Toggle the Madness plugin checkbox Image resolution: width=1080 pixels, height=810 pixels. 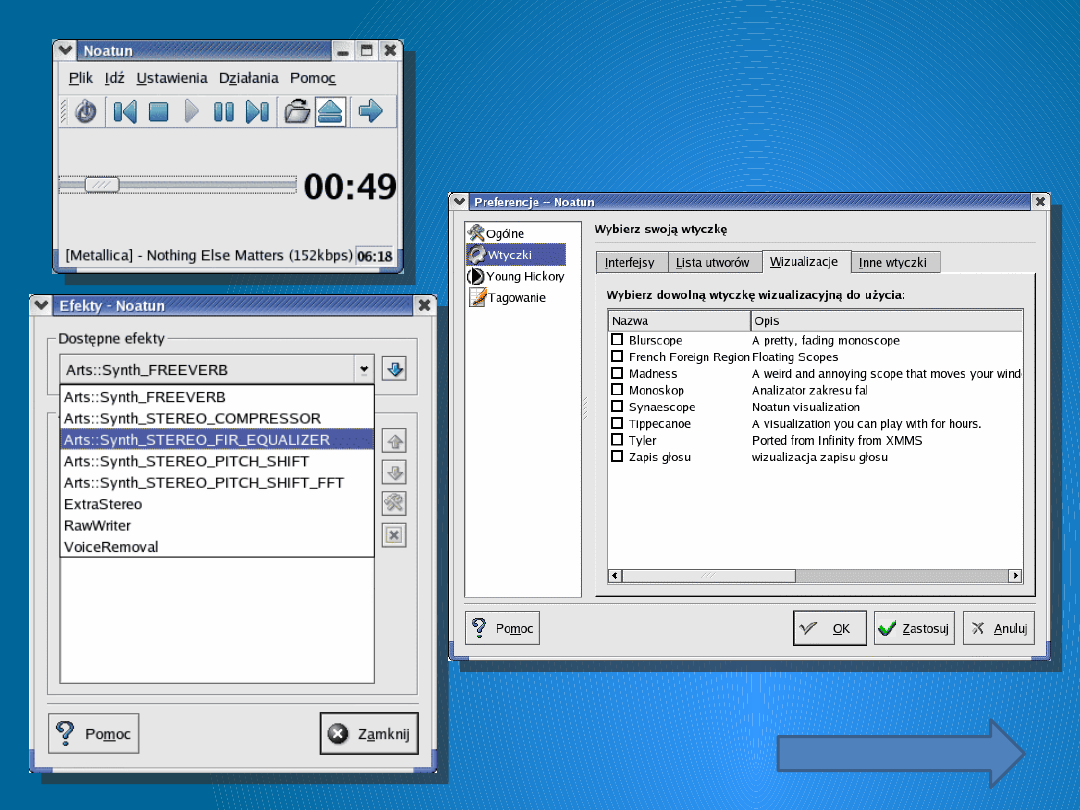pyautogui.click(x=617, y=374)
